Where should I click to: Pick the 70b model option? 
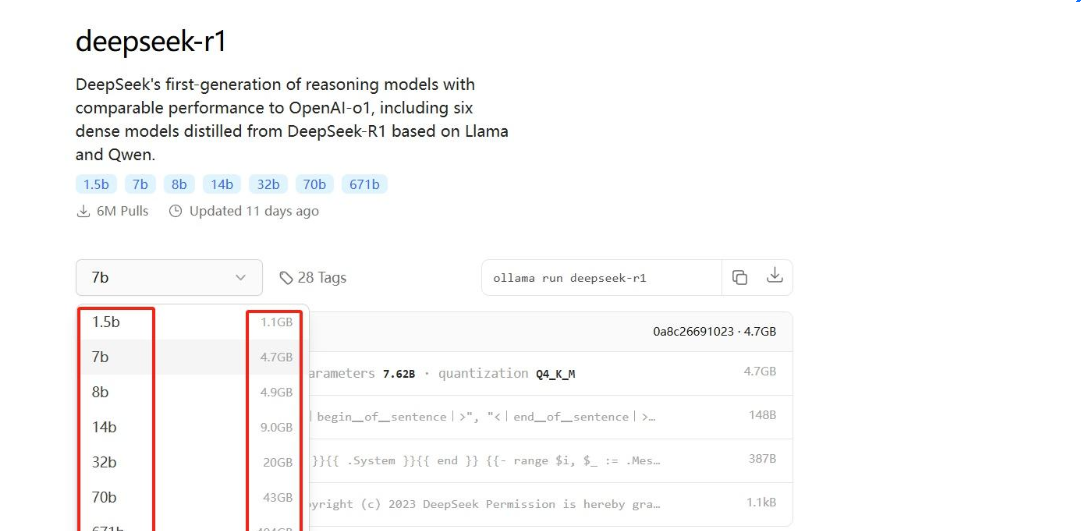[x=192, y=497]
